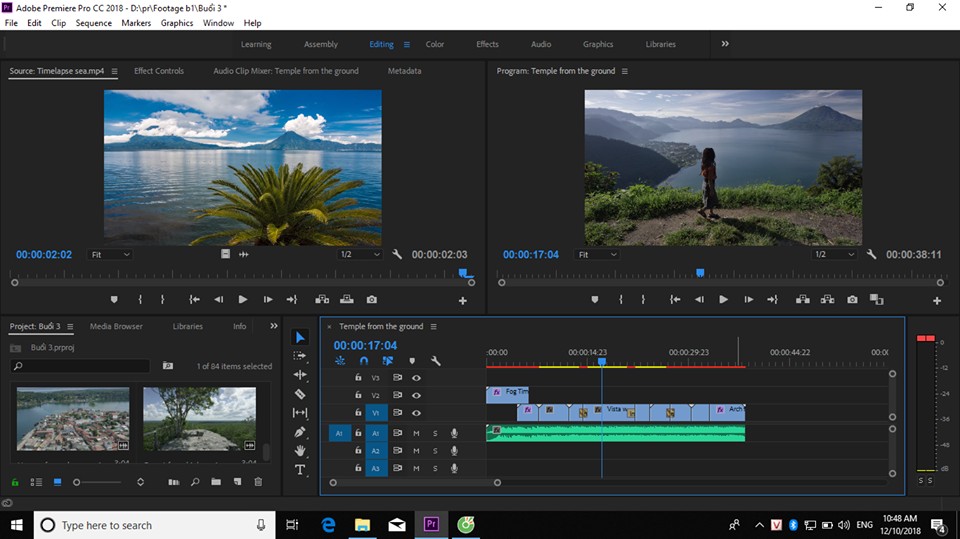The height and width of the screenshot is (539, 960).
Task: Open Program monitor panel menu
Action: point(624,71)
